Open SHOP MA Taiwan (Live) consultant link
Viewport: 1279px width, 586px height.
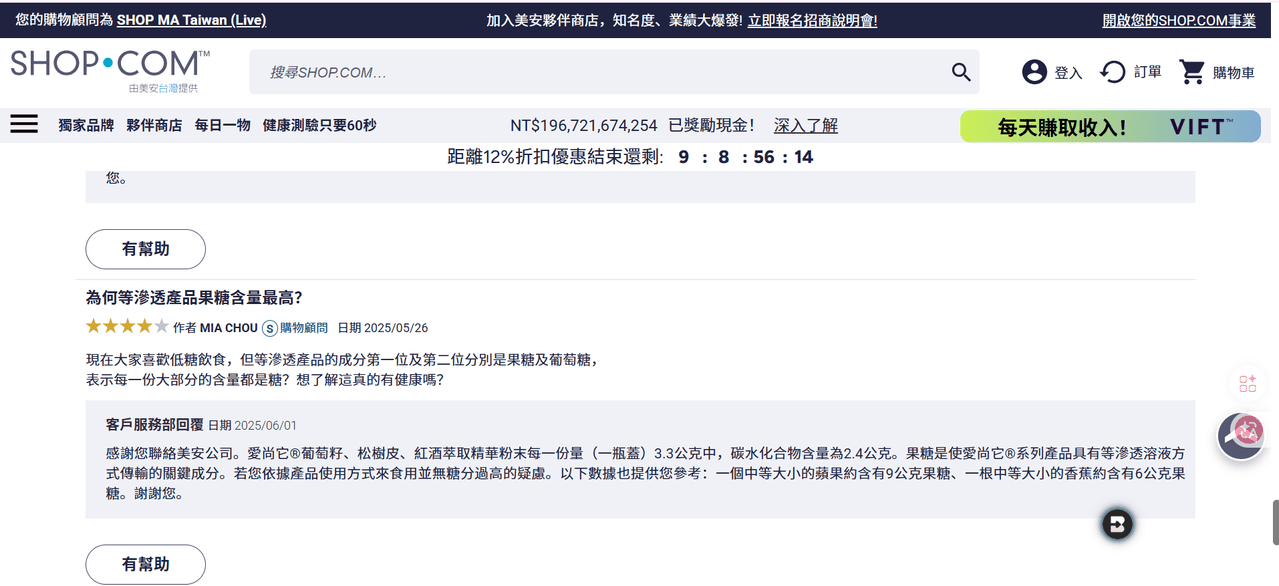pyautogui.click(x=191, y=20)
